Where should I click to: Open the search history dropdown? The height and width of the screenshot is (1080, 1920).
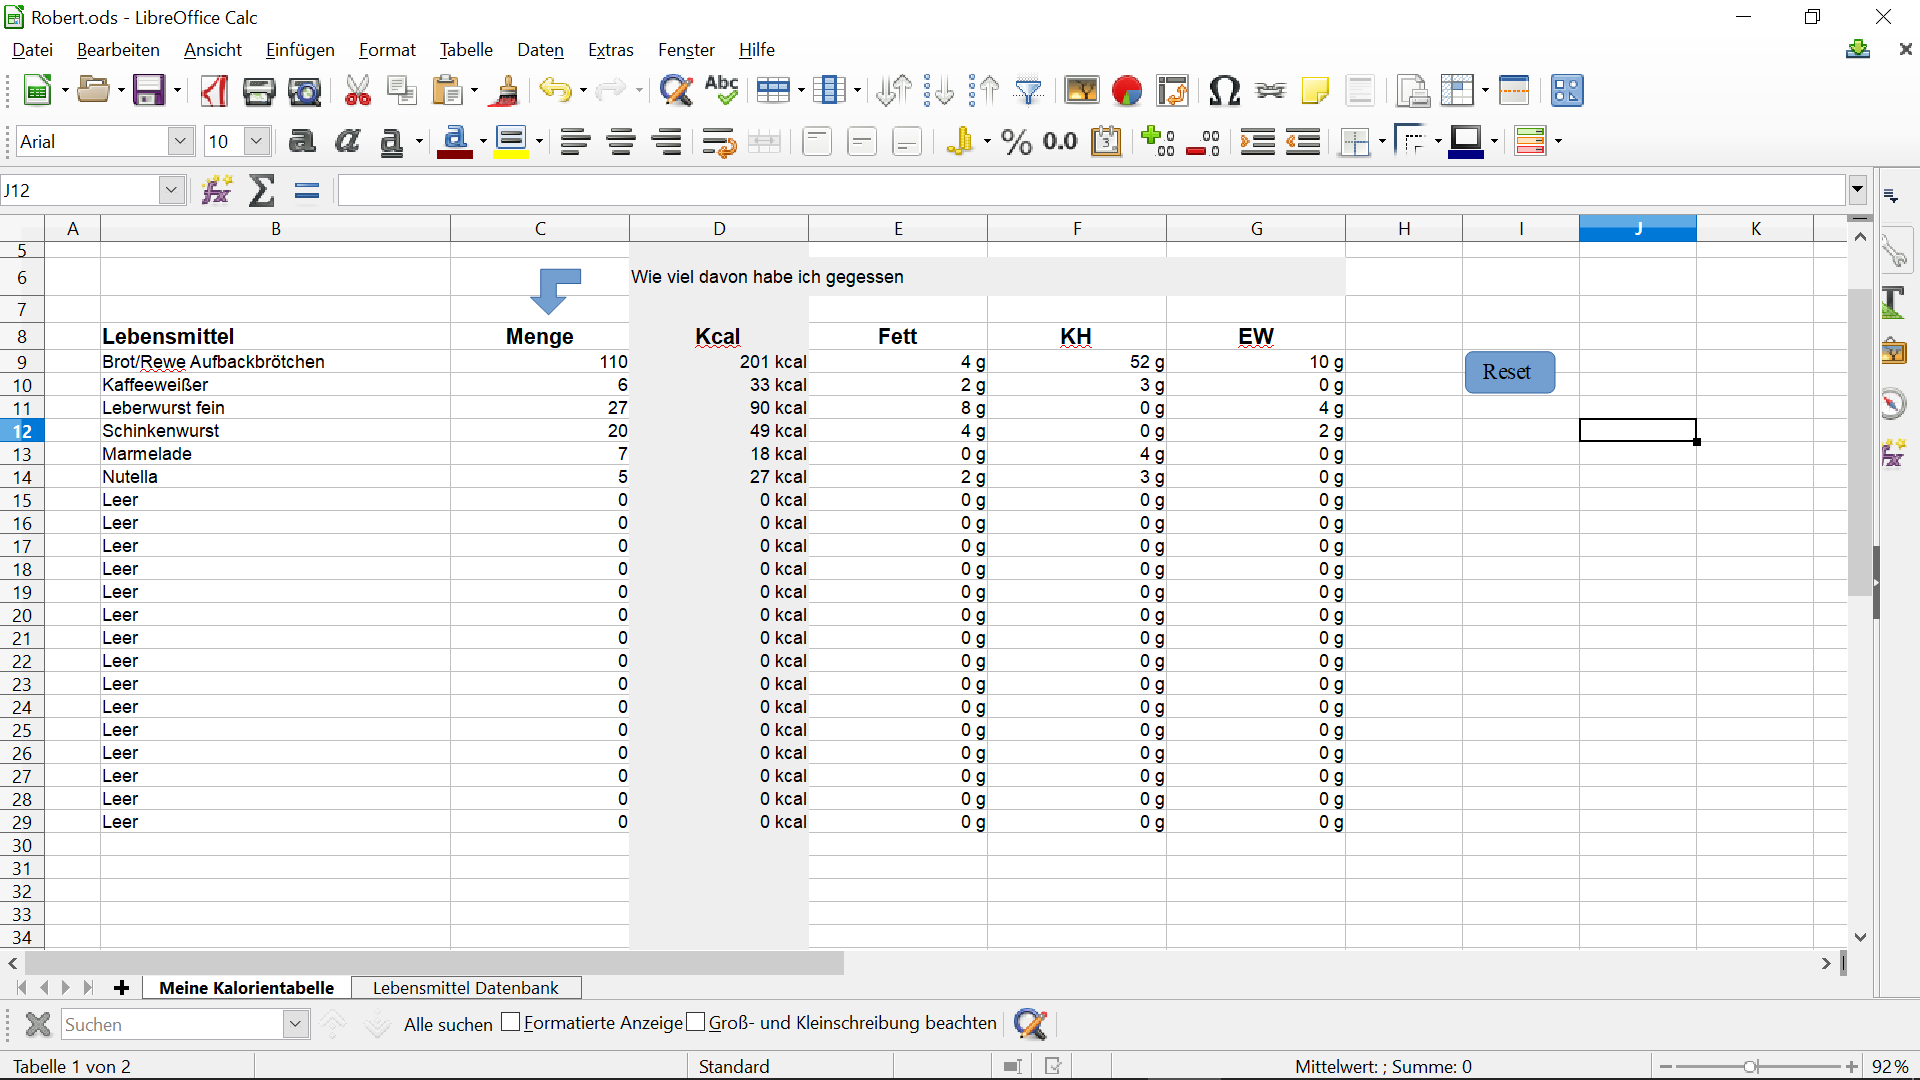pyautogui.click(x=295, y=1024)
